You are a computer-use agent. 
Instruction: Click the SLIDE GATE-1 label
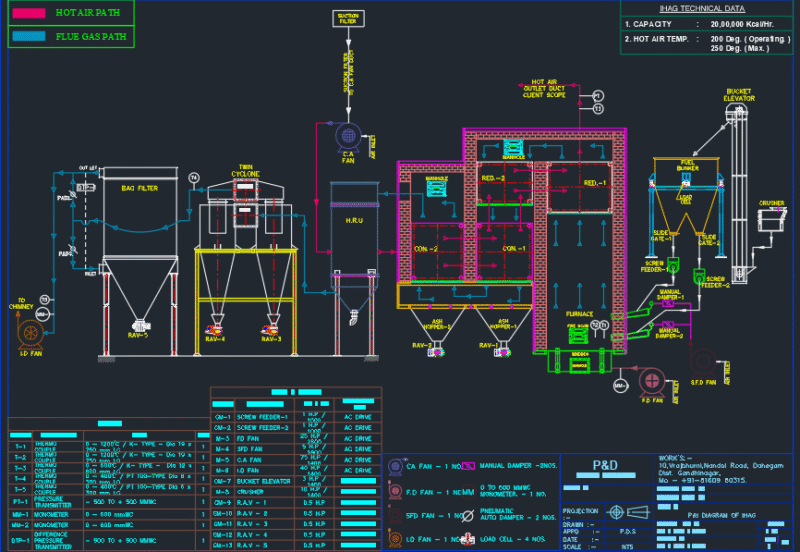pos(661,235)
